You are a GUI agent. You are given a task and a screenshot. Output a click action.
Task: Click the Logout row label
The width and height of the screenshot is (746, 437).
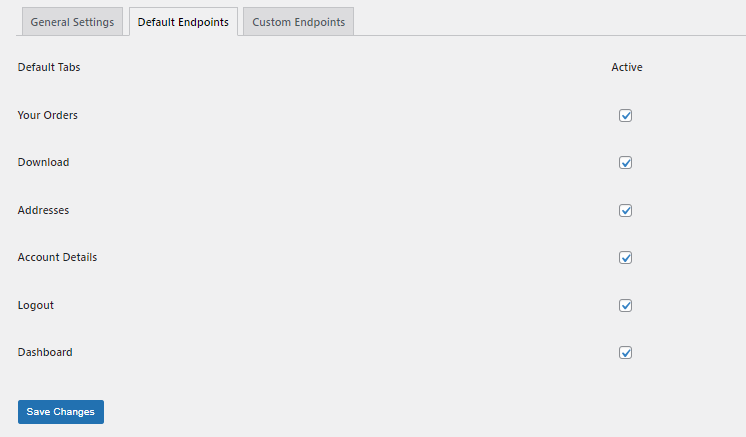tap(36, 305)
